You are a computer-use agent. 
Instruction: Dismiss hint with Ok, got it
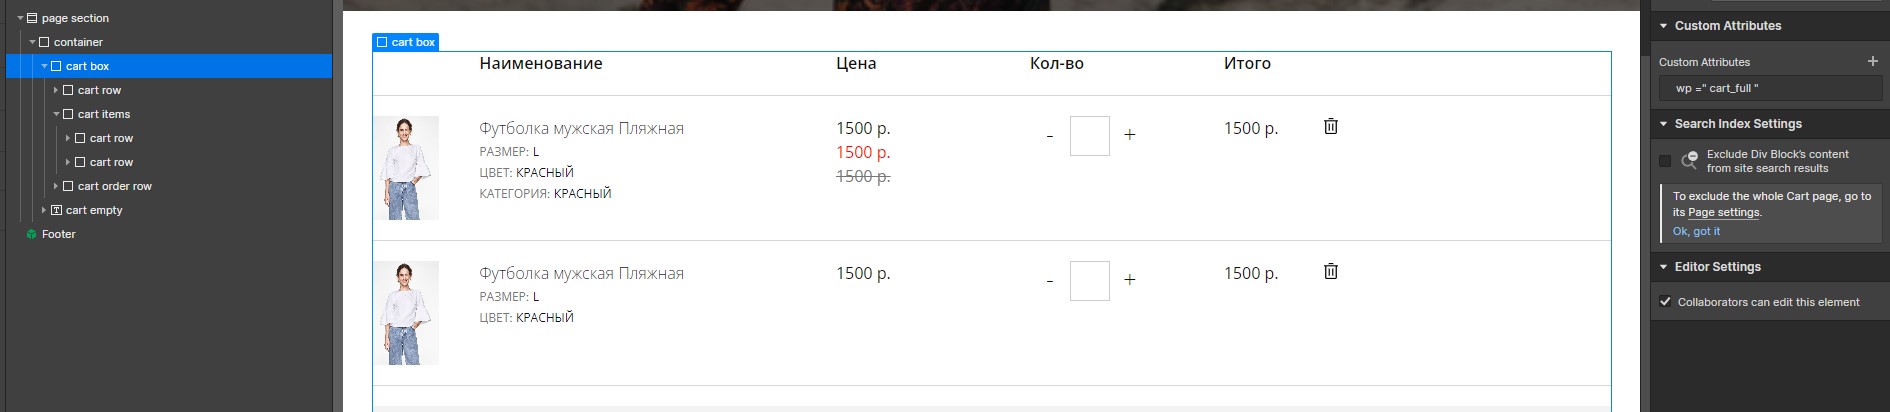point(1697,231)
